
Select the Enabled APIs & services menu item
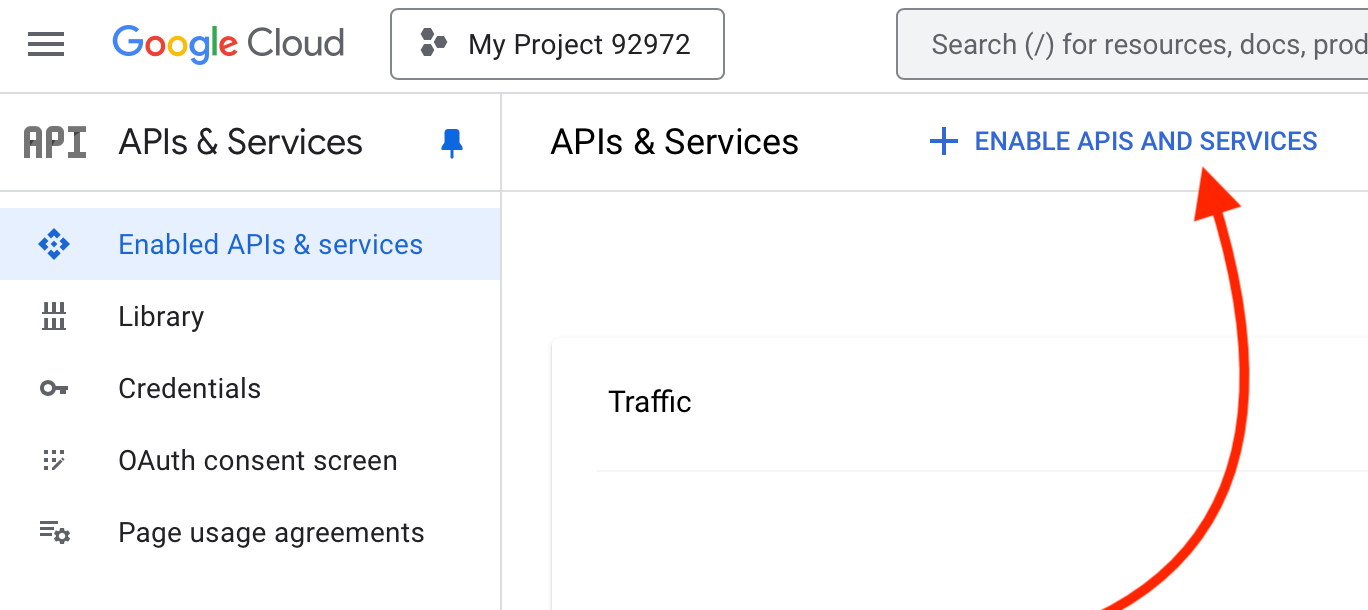270,244
